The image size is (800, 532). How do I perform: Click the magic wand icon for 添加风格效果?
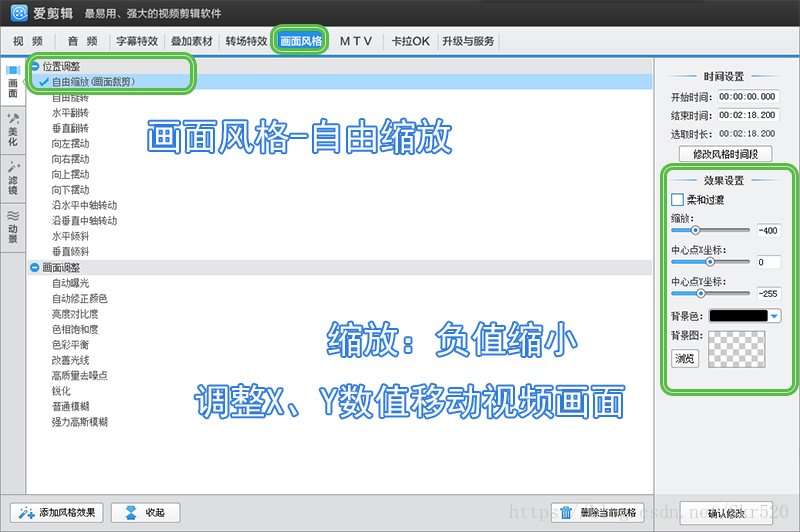click(x=26, y=513)
